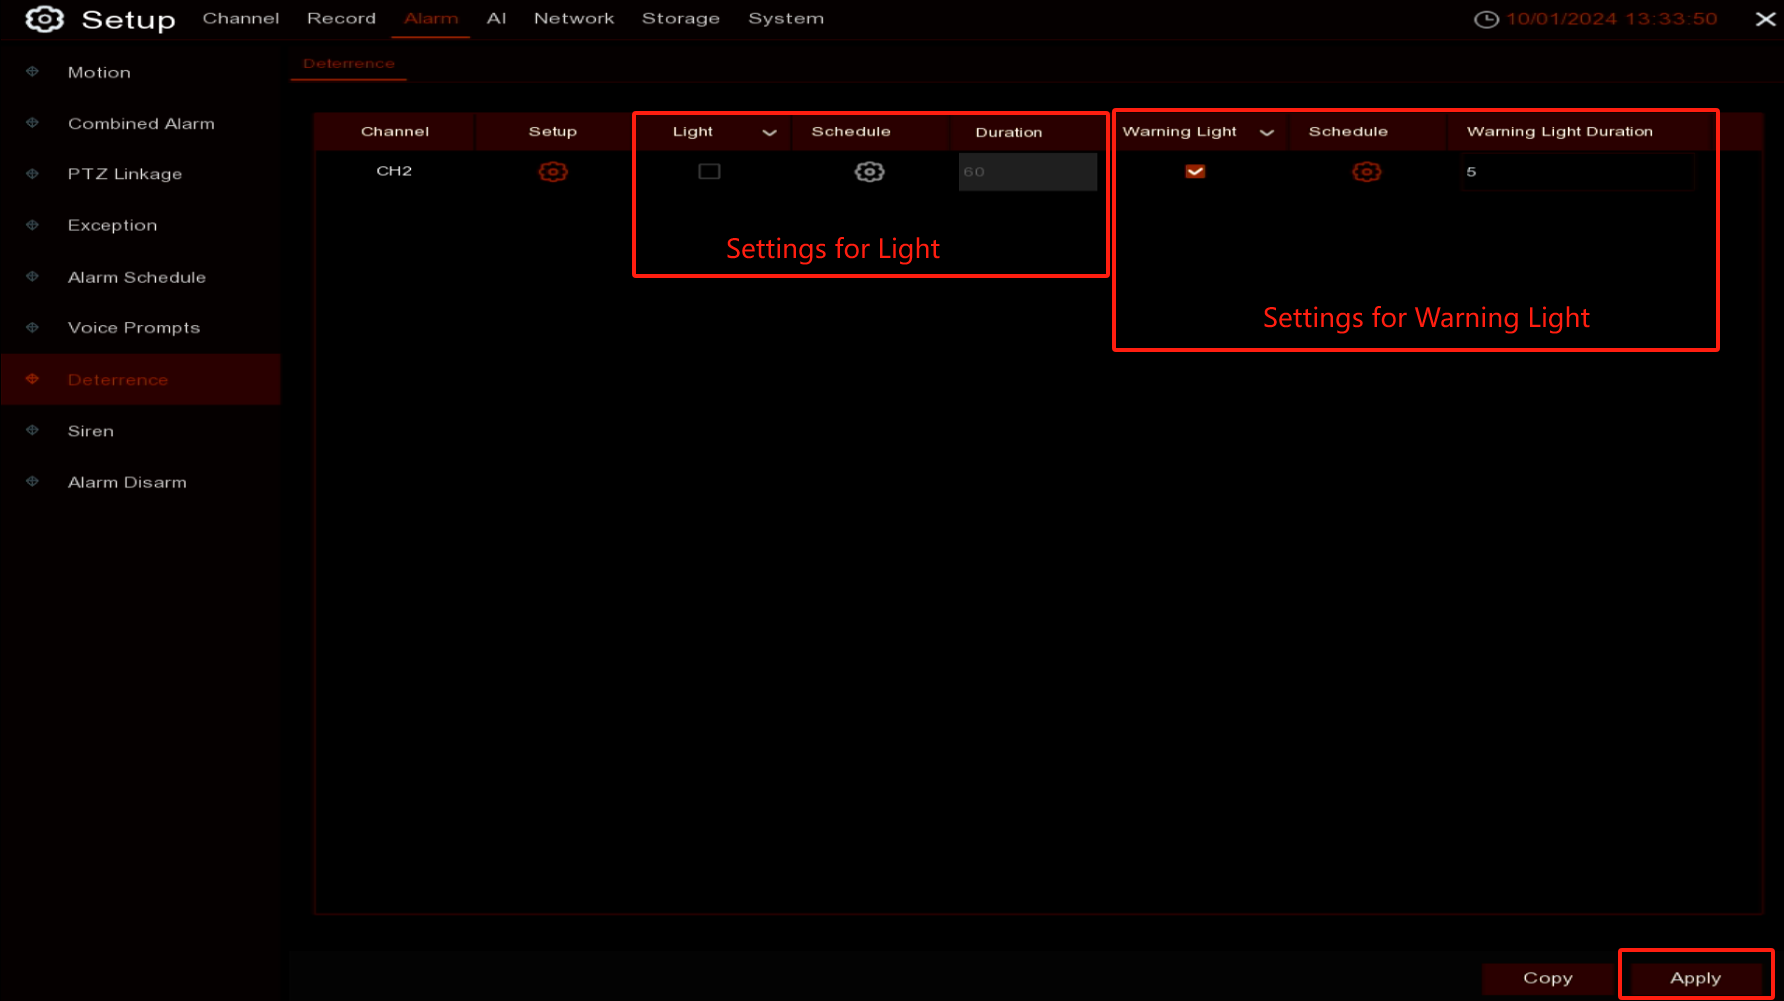Select the Deterrence sub-tab
The image size is (1784, 1001).
(x=349, y=64)
